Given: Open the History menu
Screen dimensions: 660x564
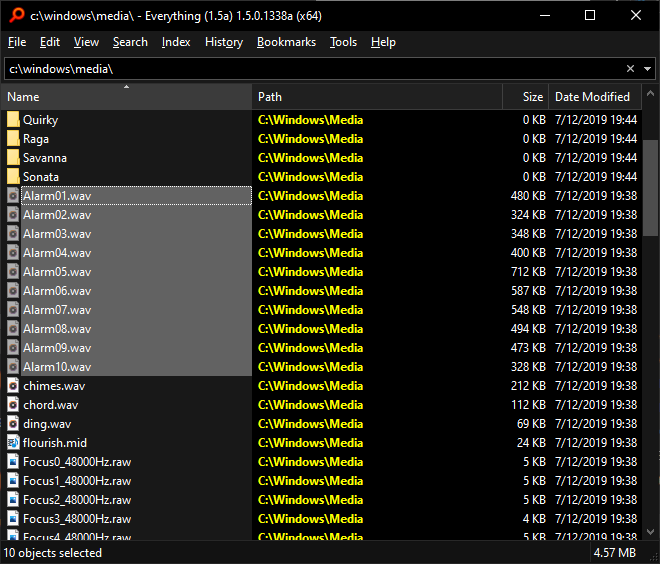Looking at the screenshot, I should (x=224, y=42).
